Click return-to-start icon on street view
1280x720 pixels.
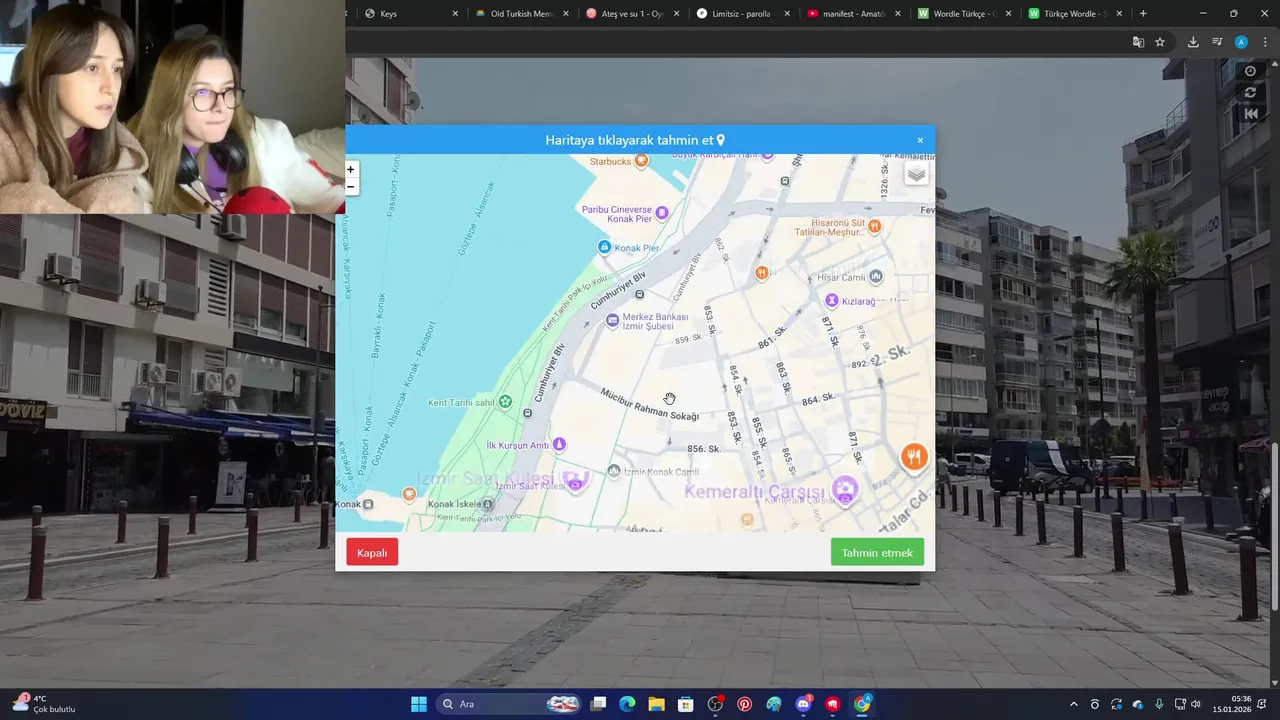point(1250,114)
